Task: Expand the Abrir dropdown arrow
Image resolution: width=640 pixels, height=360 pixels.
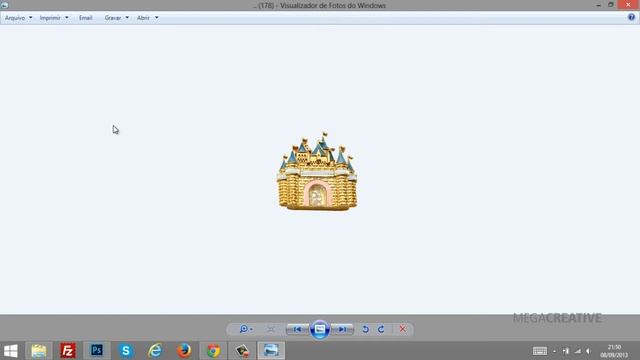Action: pos(156,18)
